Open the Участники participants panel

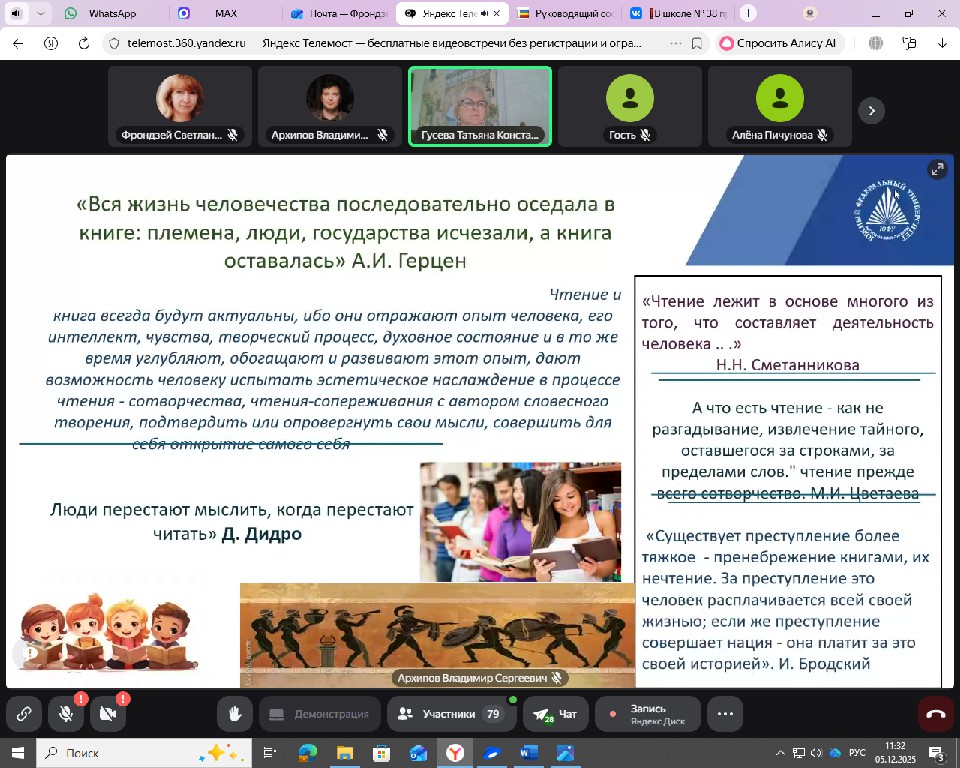click(449, 714)
